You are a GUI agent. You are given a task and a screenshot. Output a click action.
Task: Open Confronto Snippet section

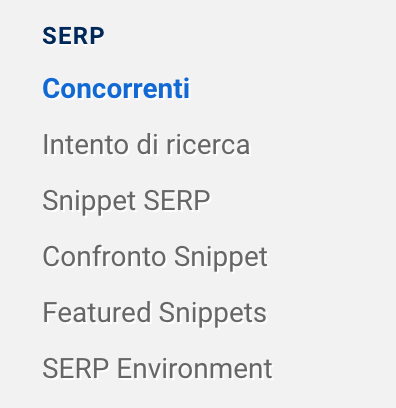point(155,257)
